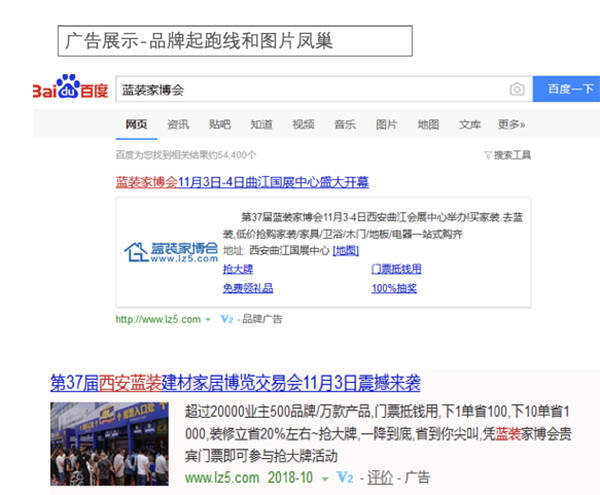Screen dimensions: 600x495
Task: Expand dropdown arrow beside http://www.lz5.com
Action: (208, 319)
